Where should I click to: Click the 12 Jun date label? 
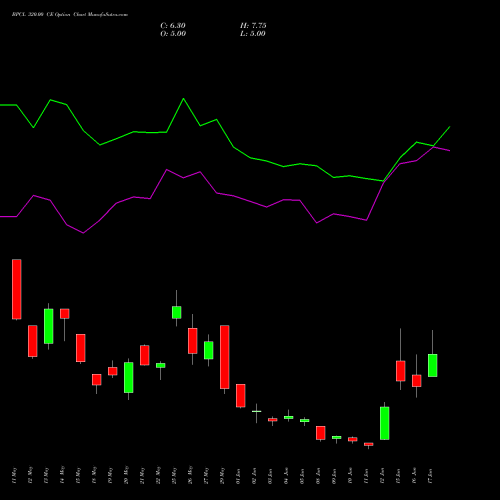point(382,476)
